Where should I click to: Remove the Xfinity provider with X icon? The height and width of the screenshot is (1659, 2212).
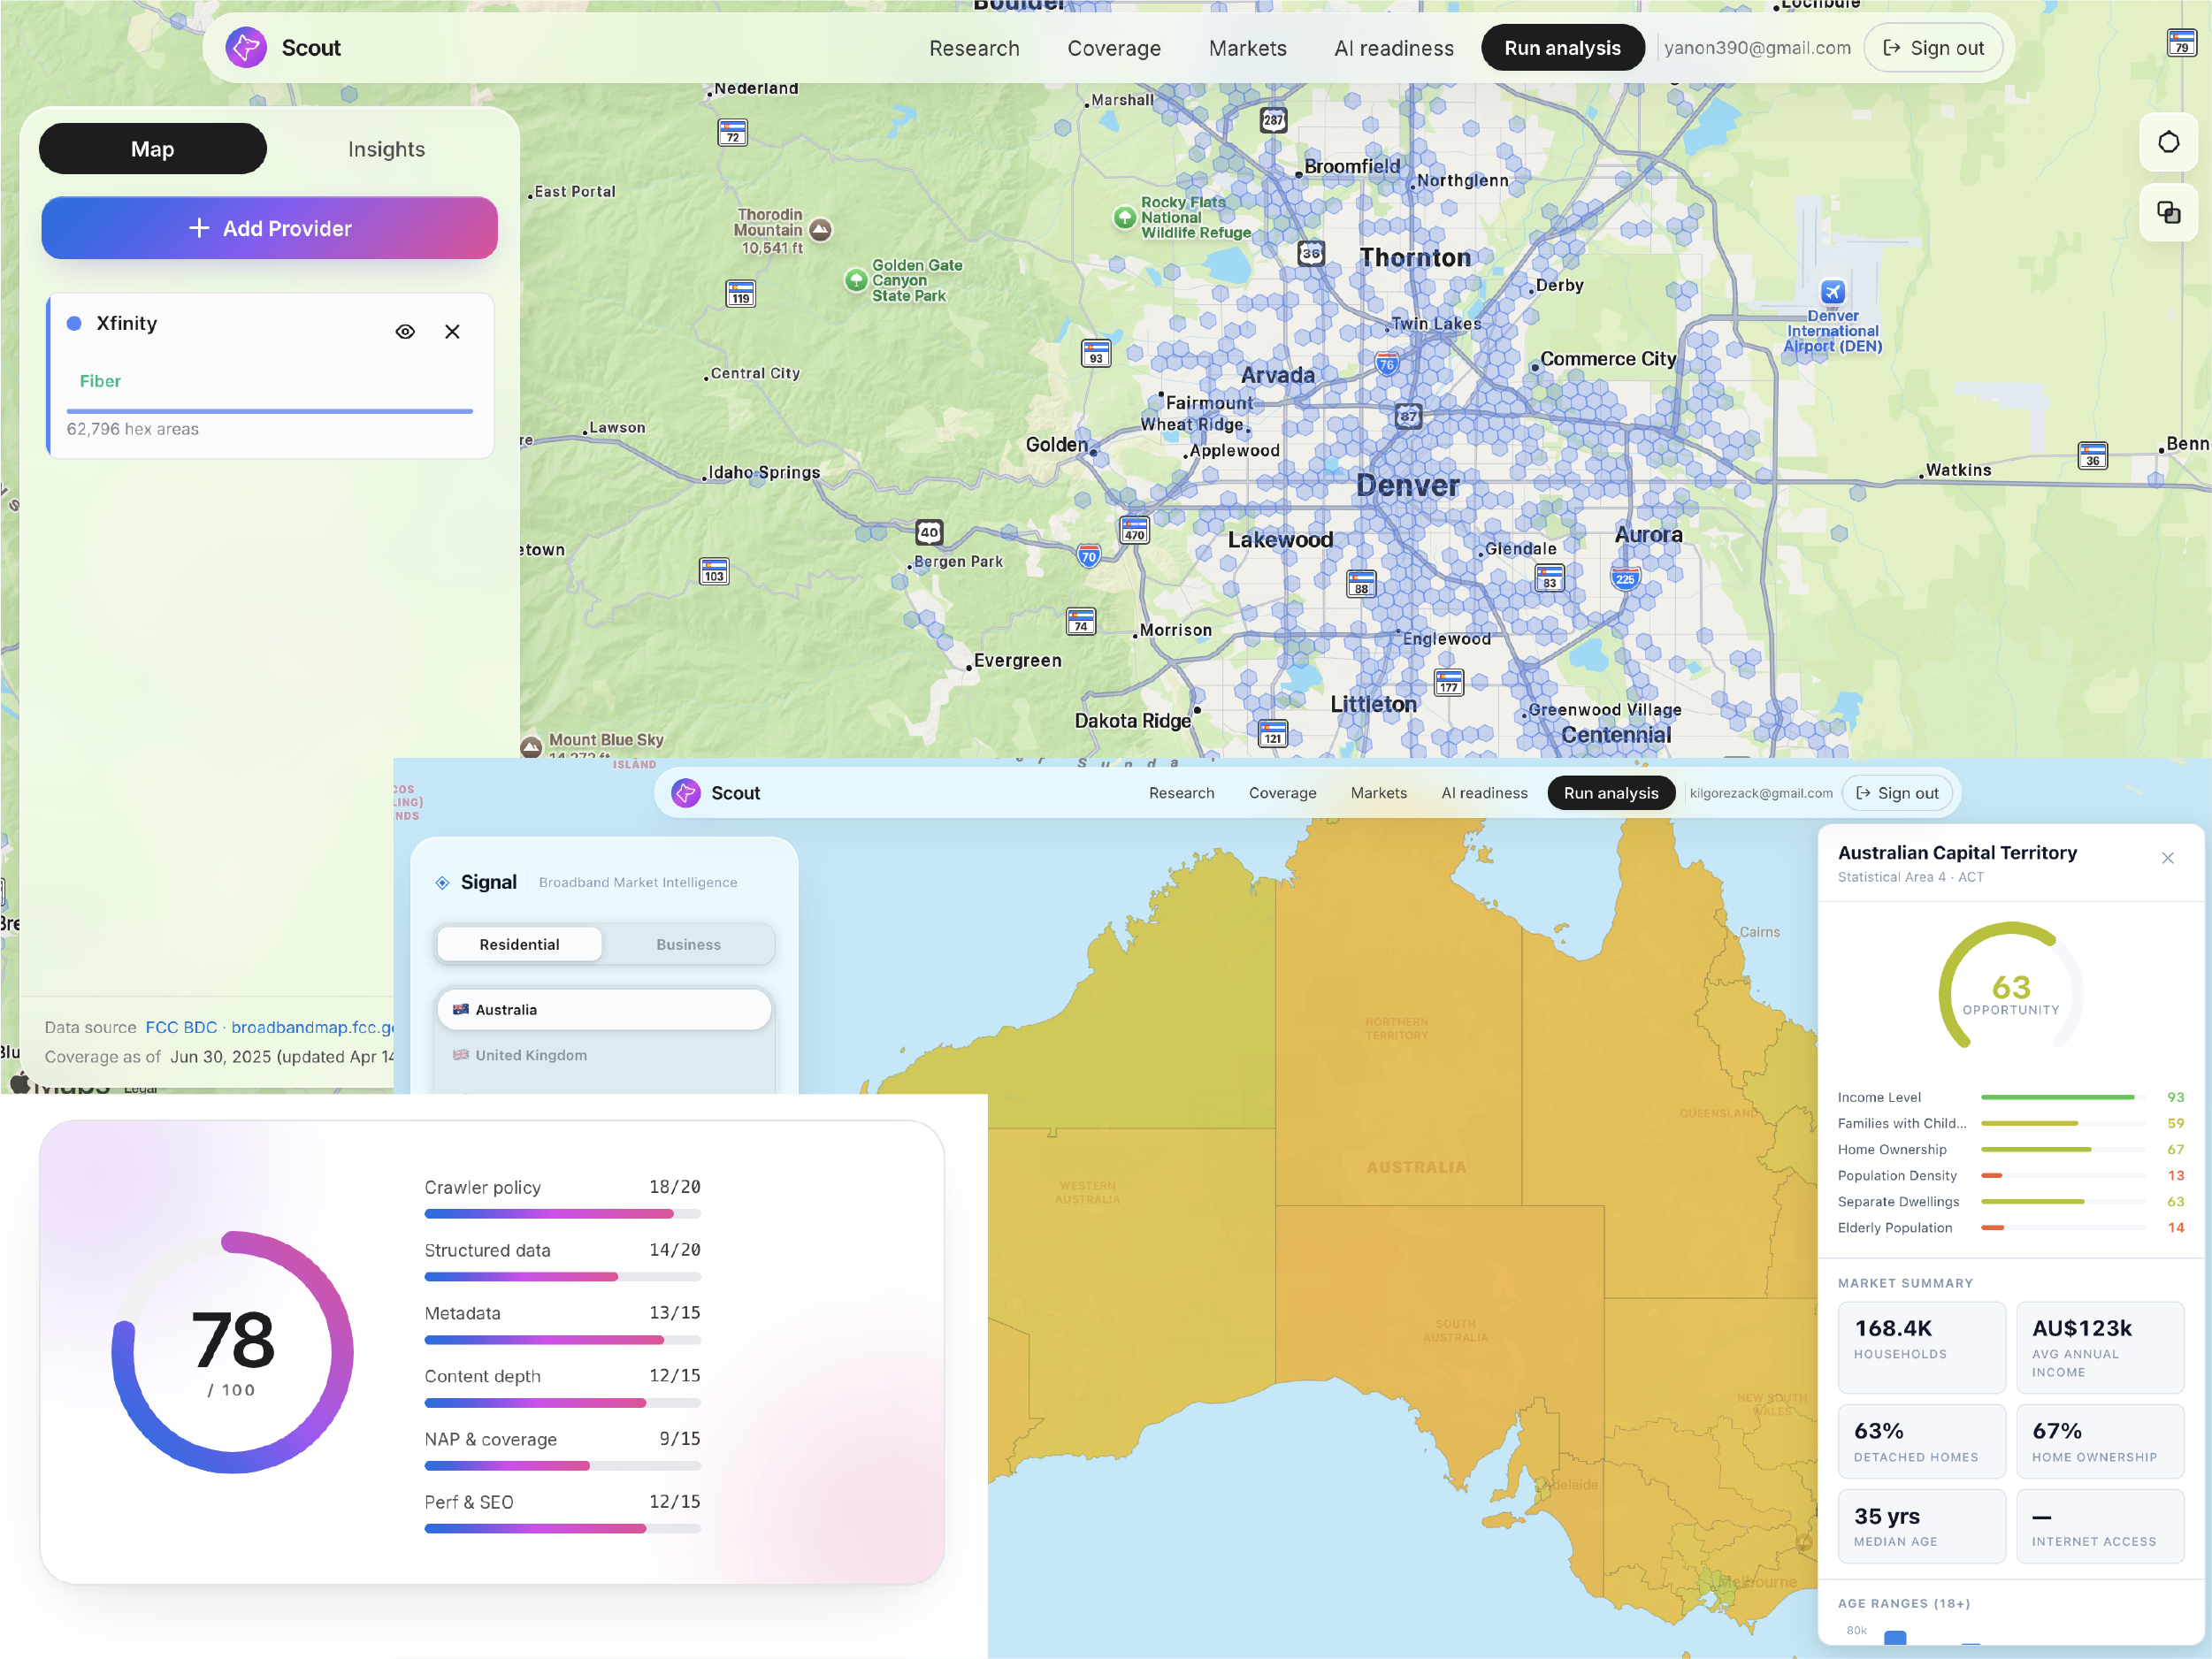pyautogui.click(x=452, y=331)
